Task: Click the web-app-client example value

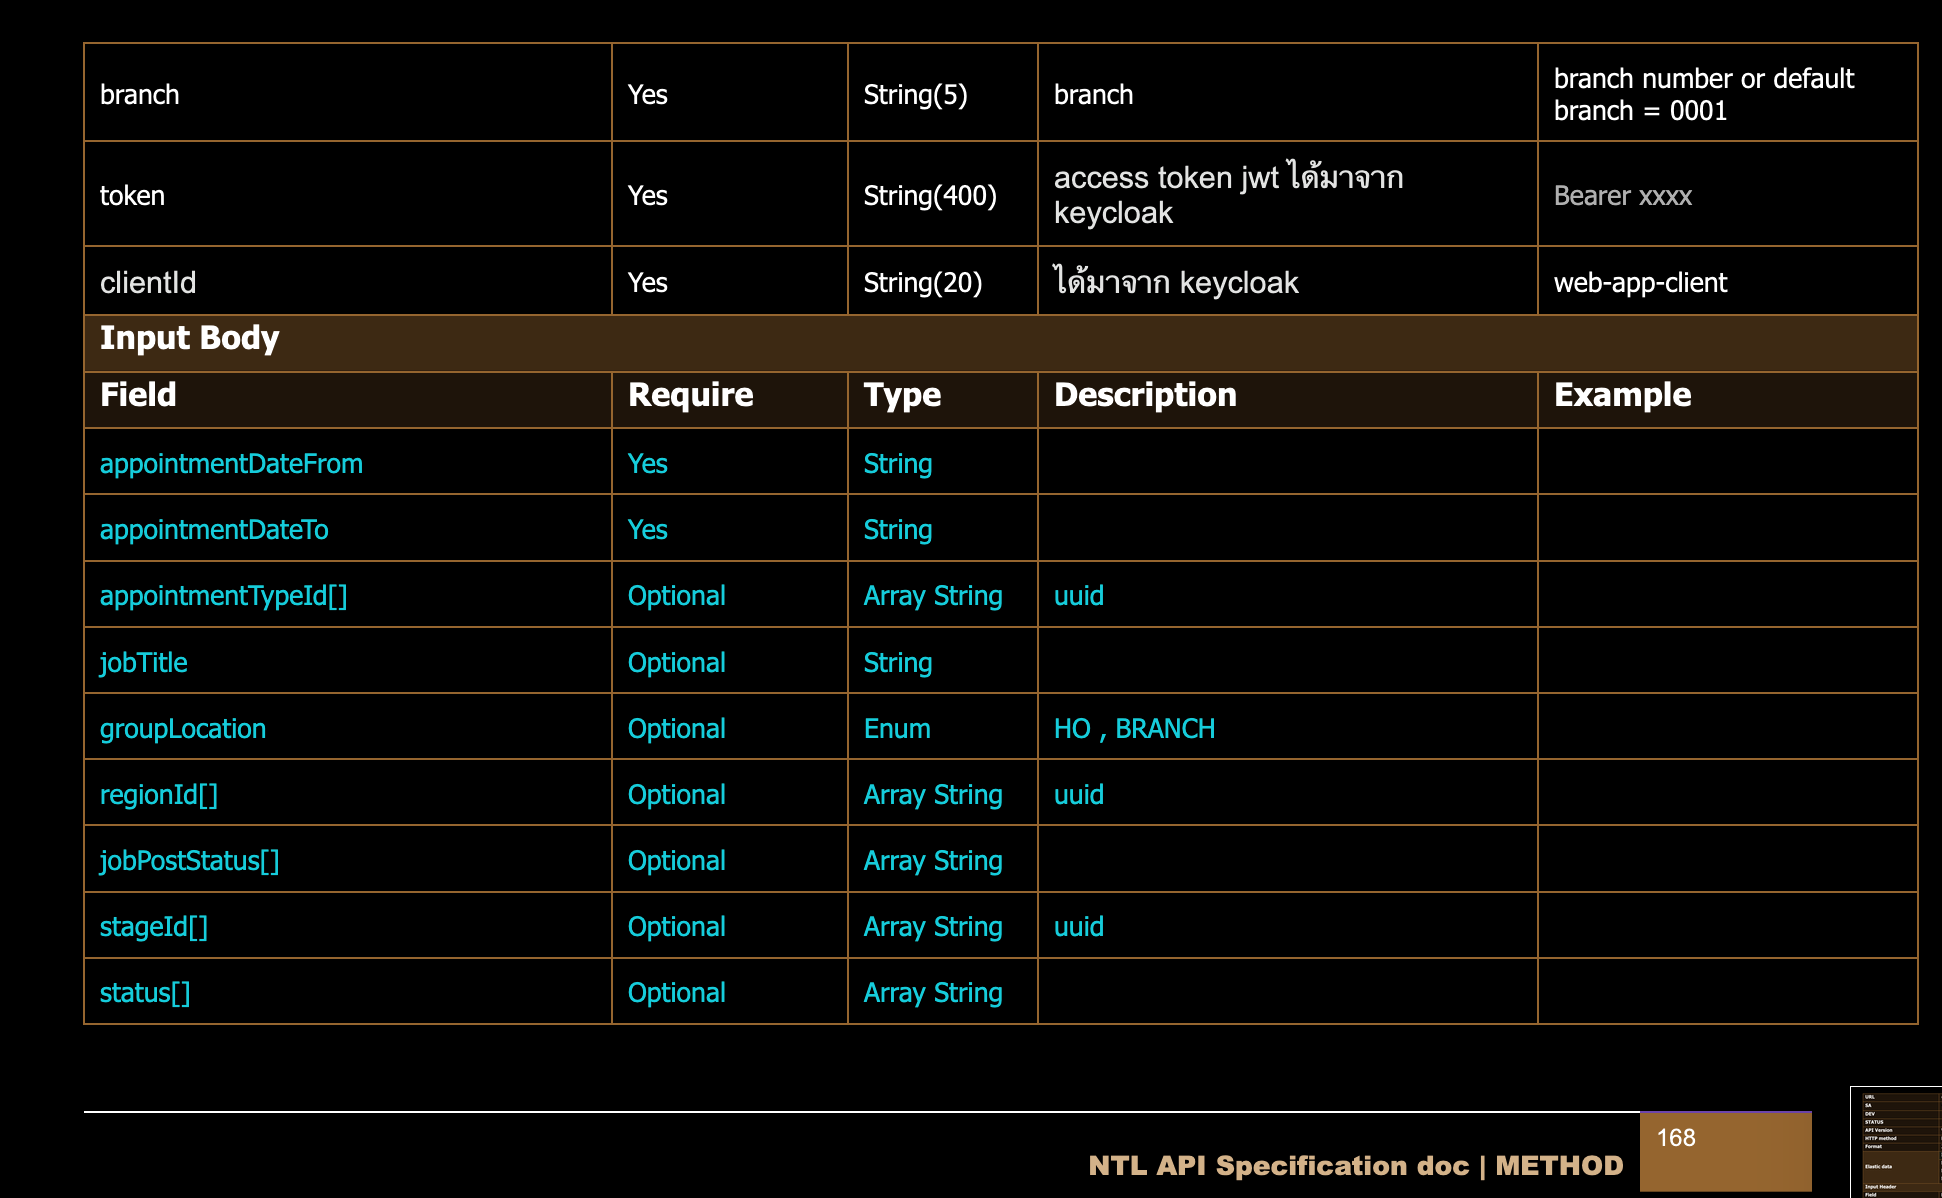Action: pos(1640,283)
